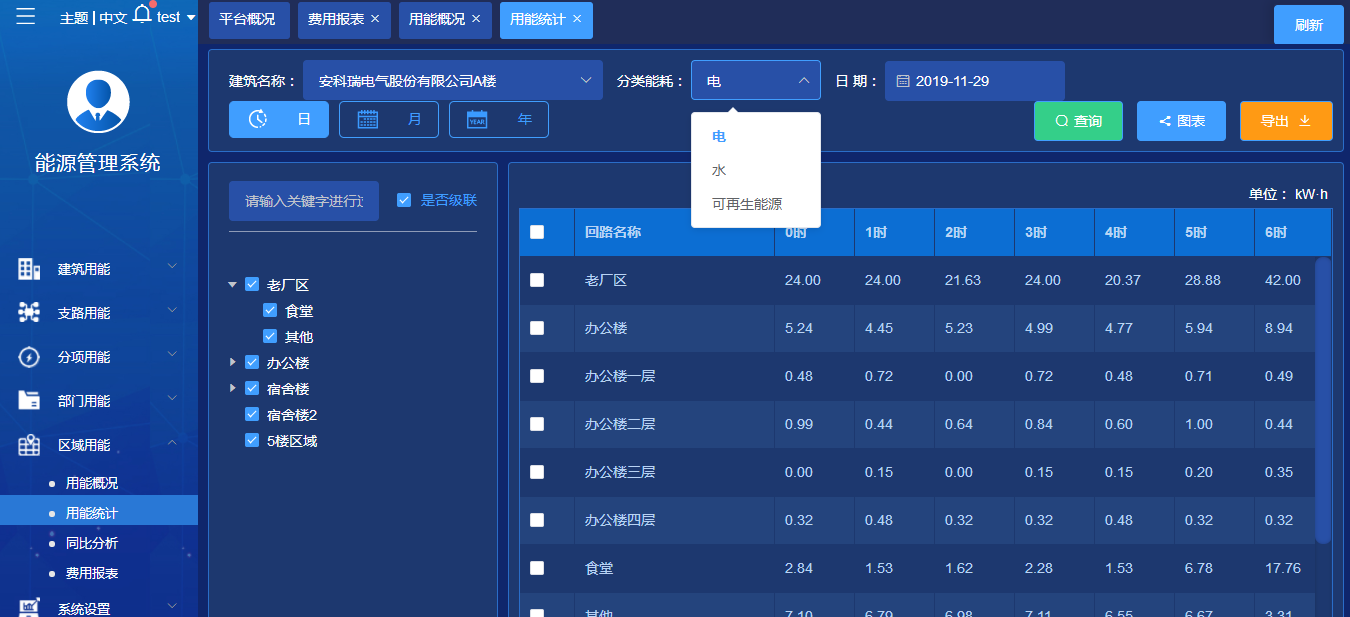Click the 刷新 refresh button
Image resolution: width=1350 pixels, height=617 pixels.
[x=1308, y=25]
